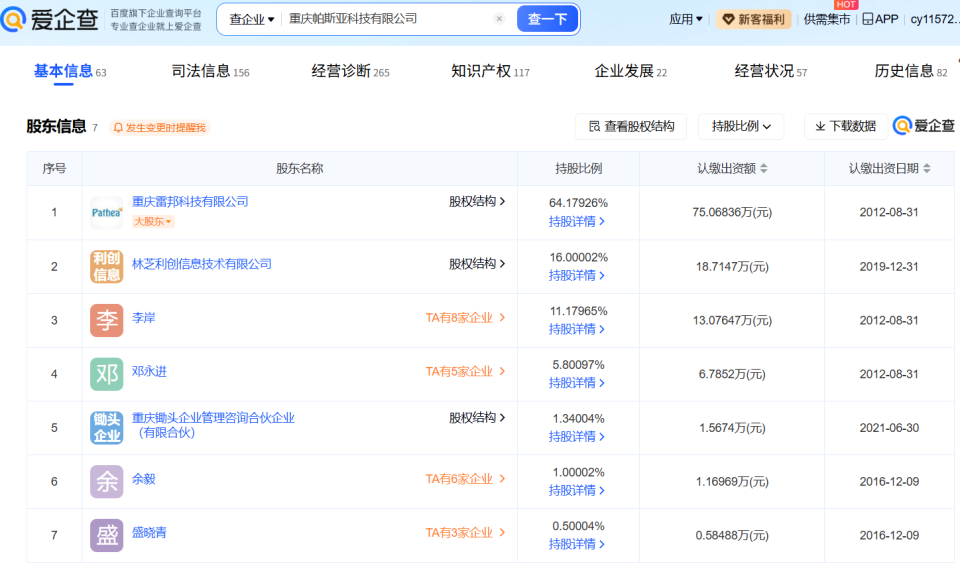Click the 查一下 search button
This screenshot has width=960, height=564.
(547, 19)
